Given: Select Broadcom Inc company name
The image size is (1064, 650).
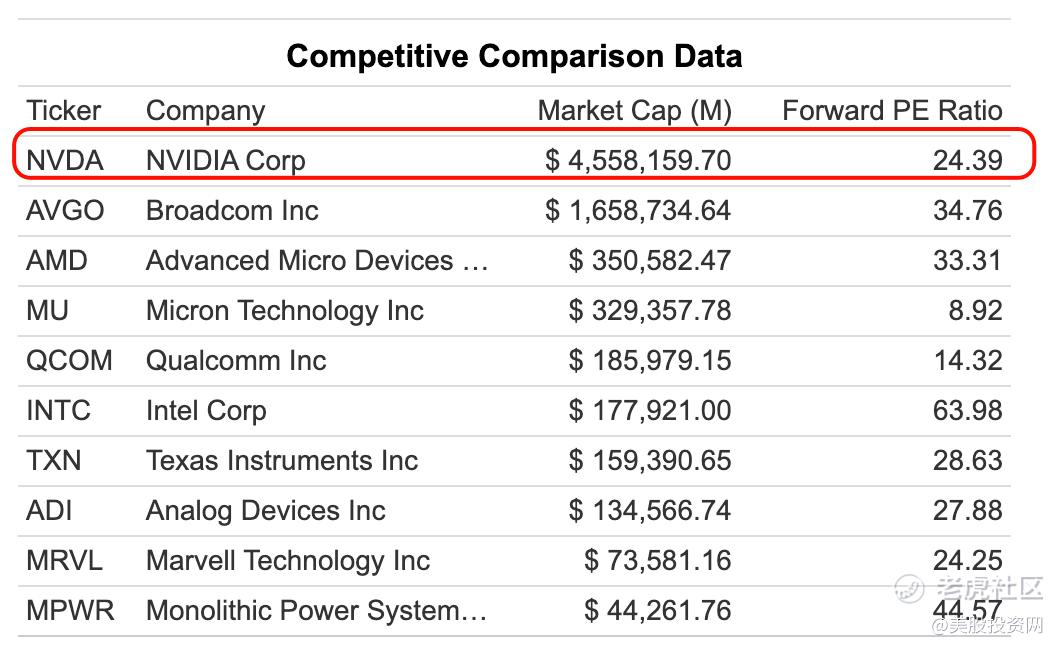Looking at the screenshot, I should pyautogui.click(x=232, y=210).
